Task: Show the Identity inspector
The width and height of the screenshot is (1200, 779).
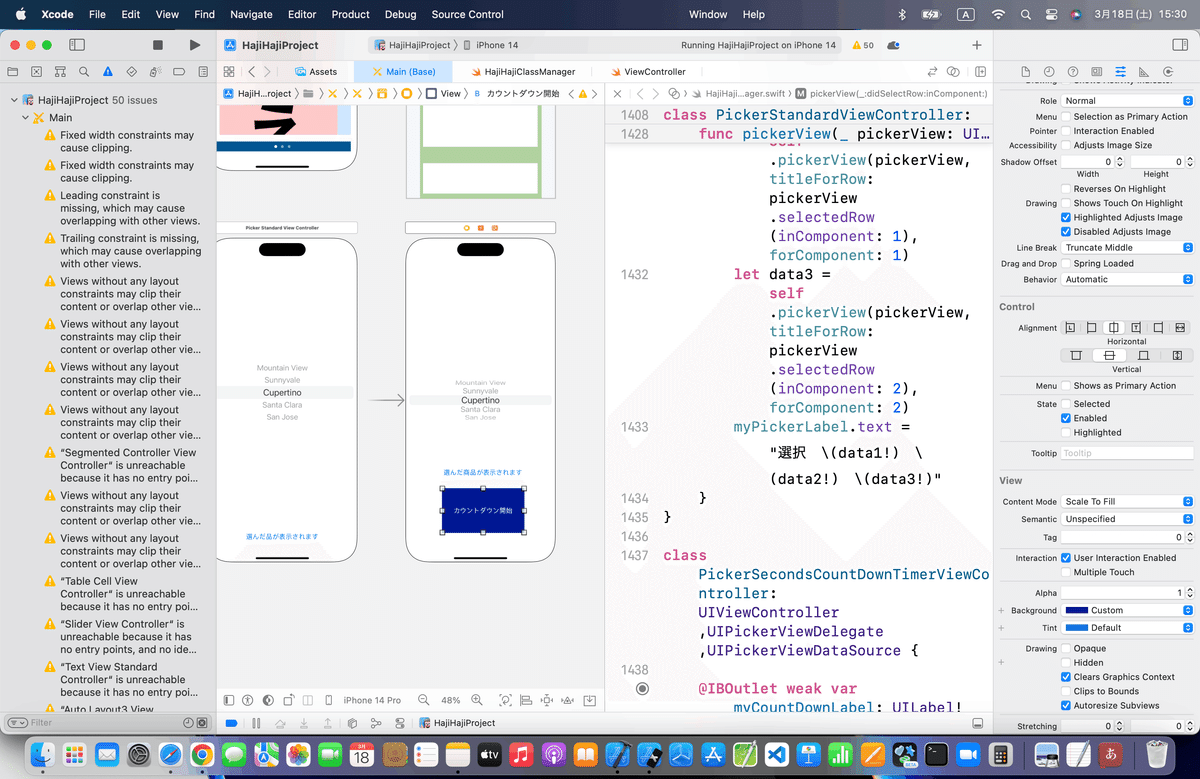Action: point(1097,72)
